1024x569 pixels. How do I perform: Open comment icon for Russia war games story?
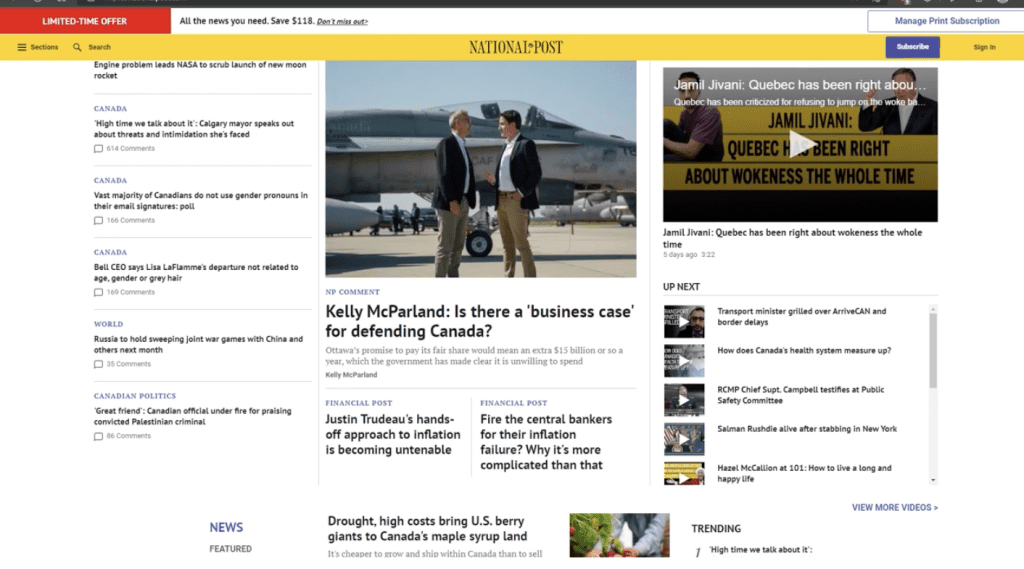pos(98,365)
